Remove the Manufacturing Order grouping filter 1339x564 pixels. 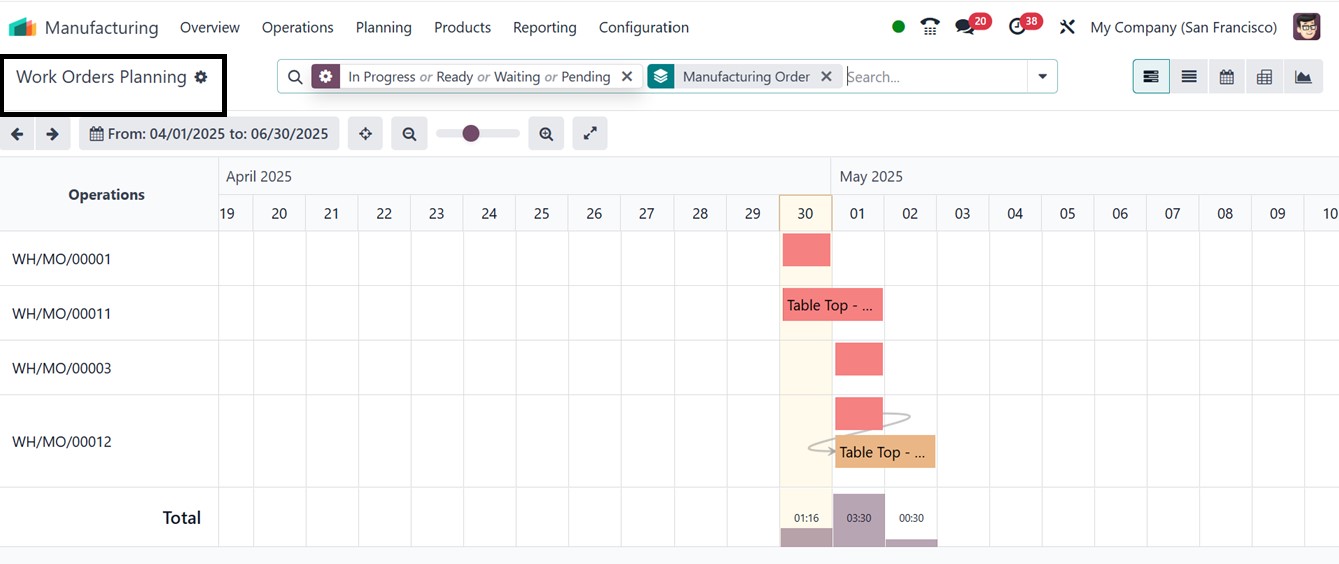826,77
